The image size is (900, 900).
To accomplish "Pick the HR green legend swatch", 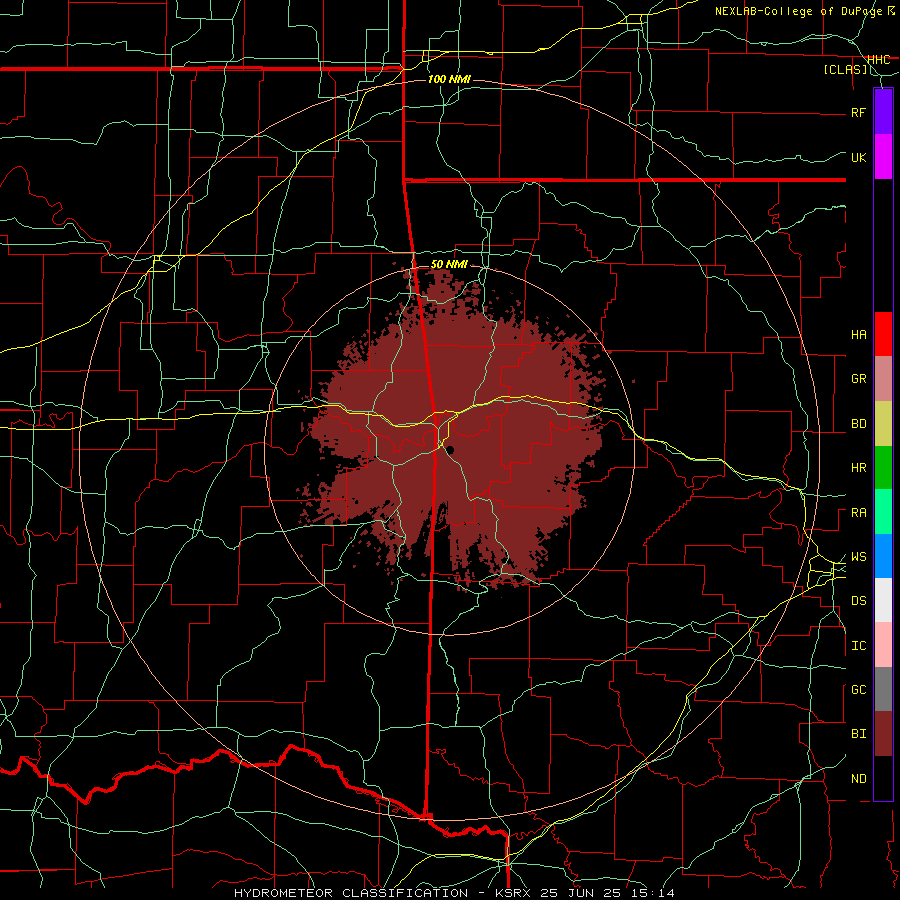I will pos(883,468).
